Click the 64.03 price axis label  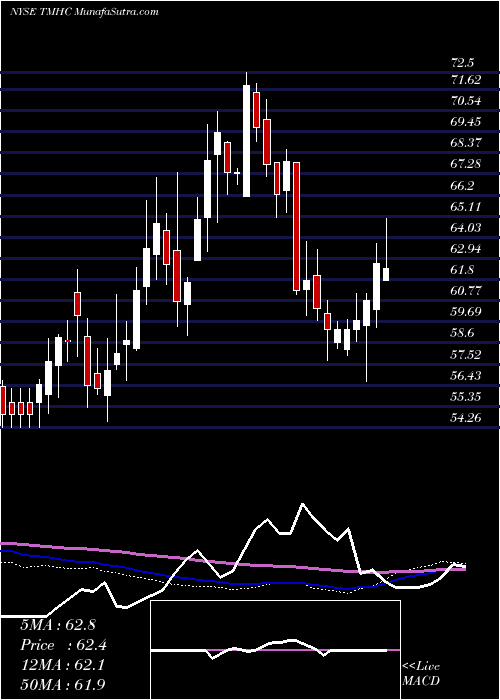click(466, 228)
